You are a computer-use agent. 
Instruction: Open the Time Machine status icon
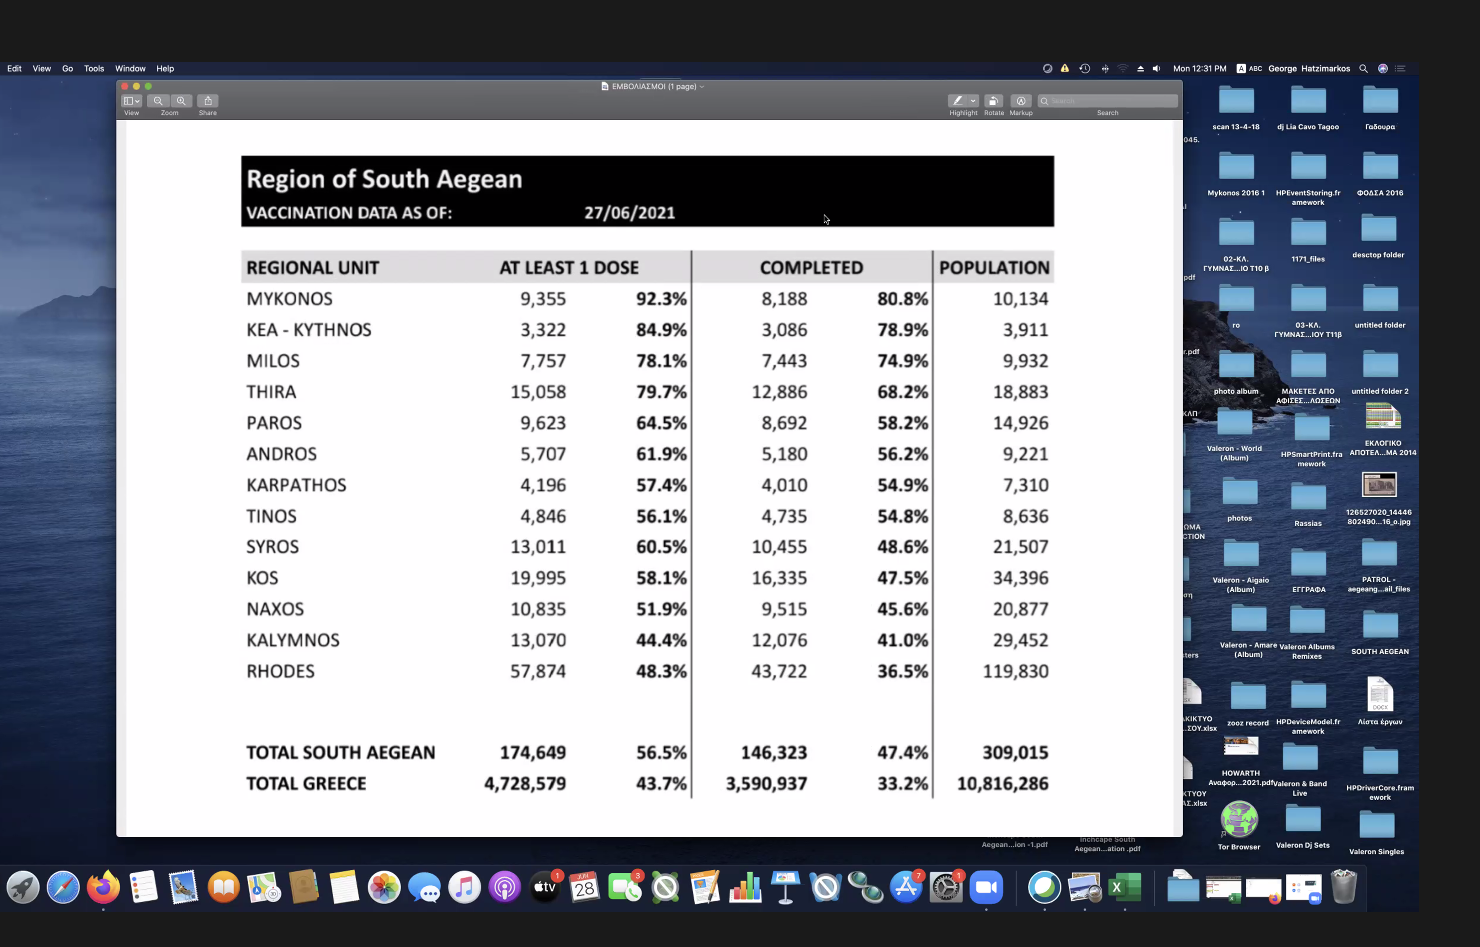coord(1084,69)
